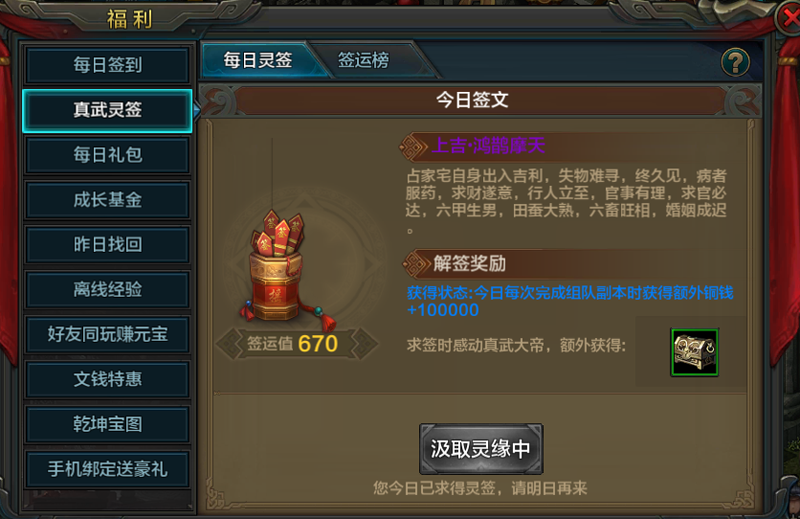Open the 成长基金 sidebar entry

click(108, 200)
